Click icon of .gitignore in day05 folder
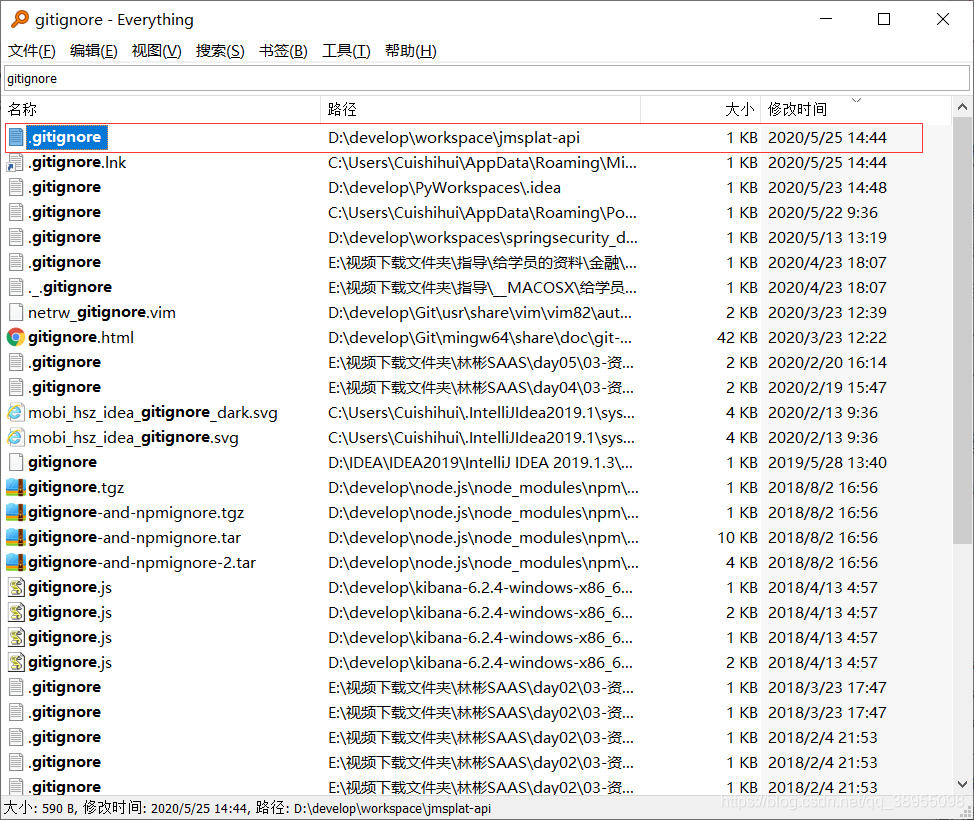 pyautogui.click(x=16, y=362)
